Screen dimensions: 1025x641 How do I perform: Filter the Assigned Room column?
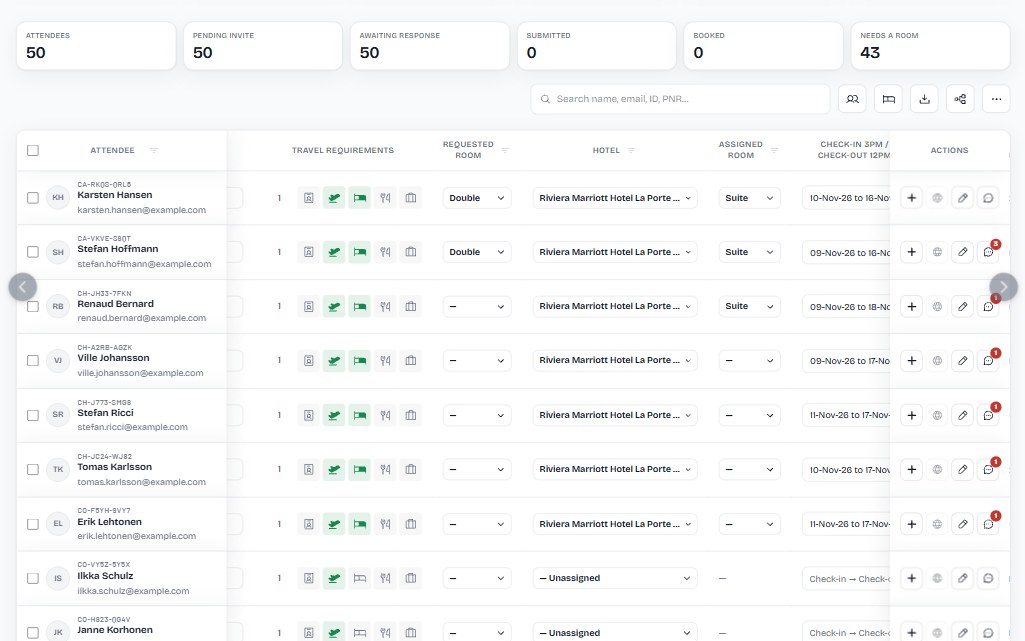tap(774, 150)
